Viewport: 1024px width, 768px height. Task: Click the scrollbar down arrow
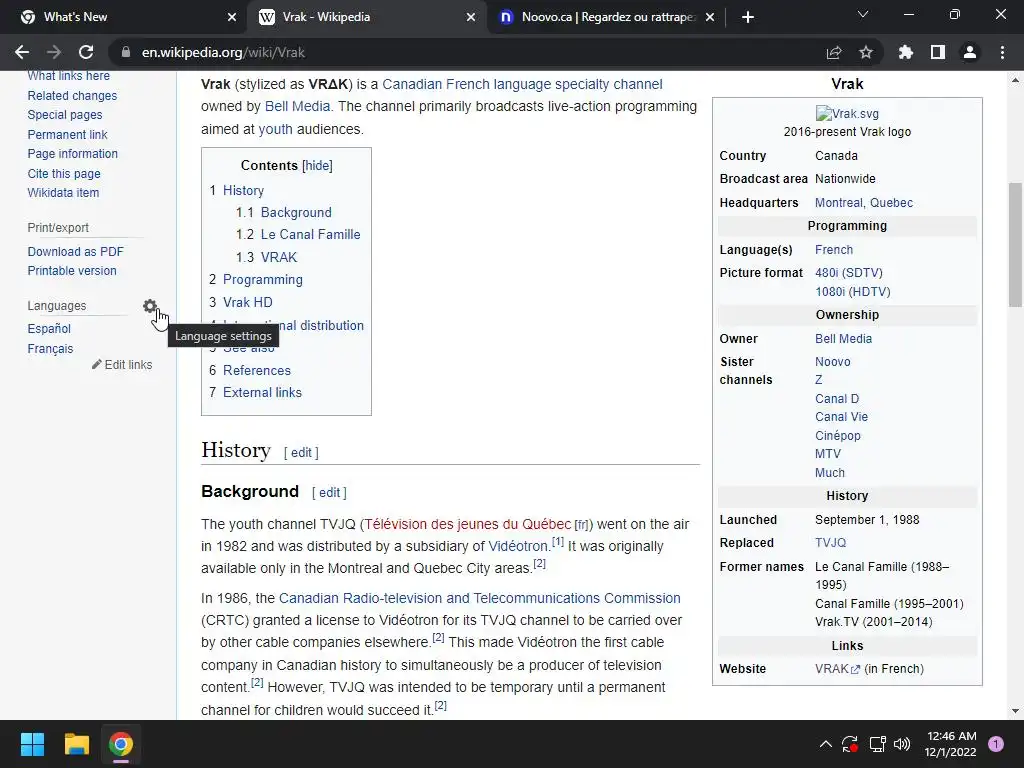click(x=1015, y=711)
